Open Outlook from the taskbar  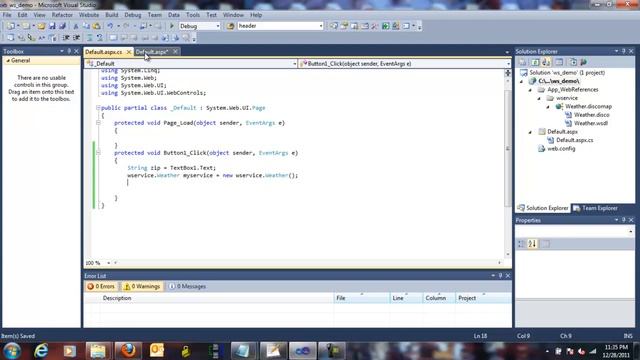157,351
